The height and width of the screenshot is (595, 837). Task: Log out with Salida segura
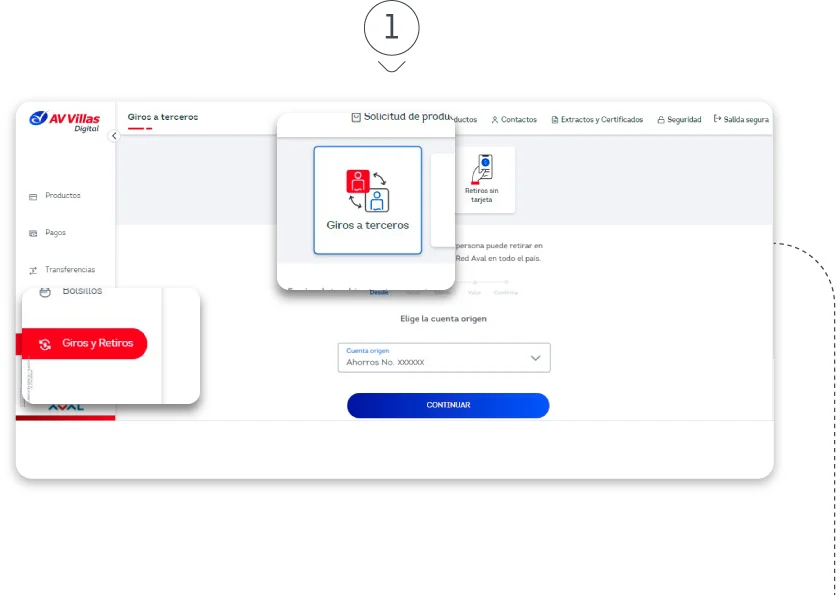[741, 119]
